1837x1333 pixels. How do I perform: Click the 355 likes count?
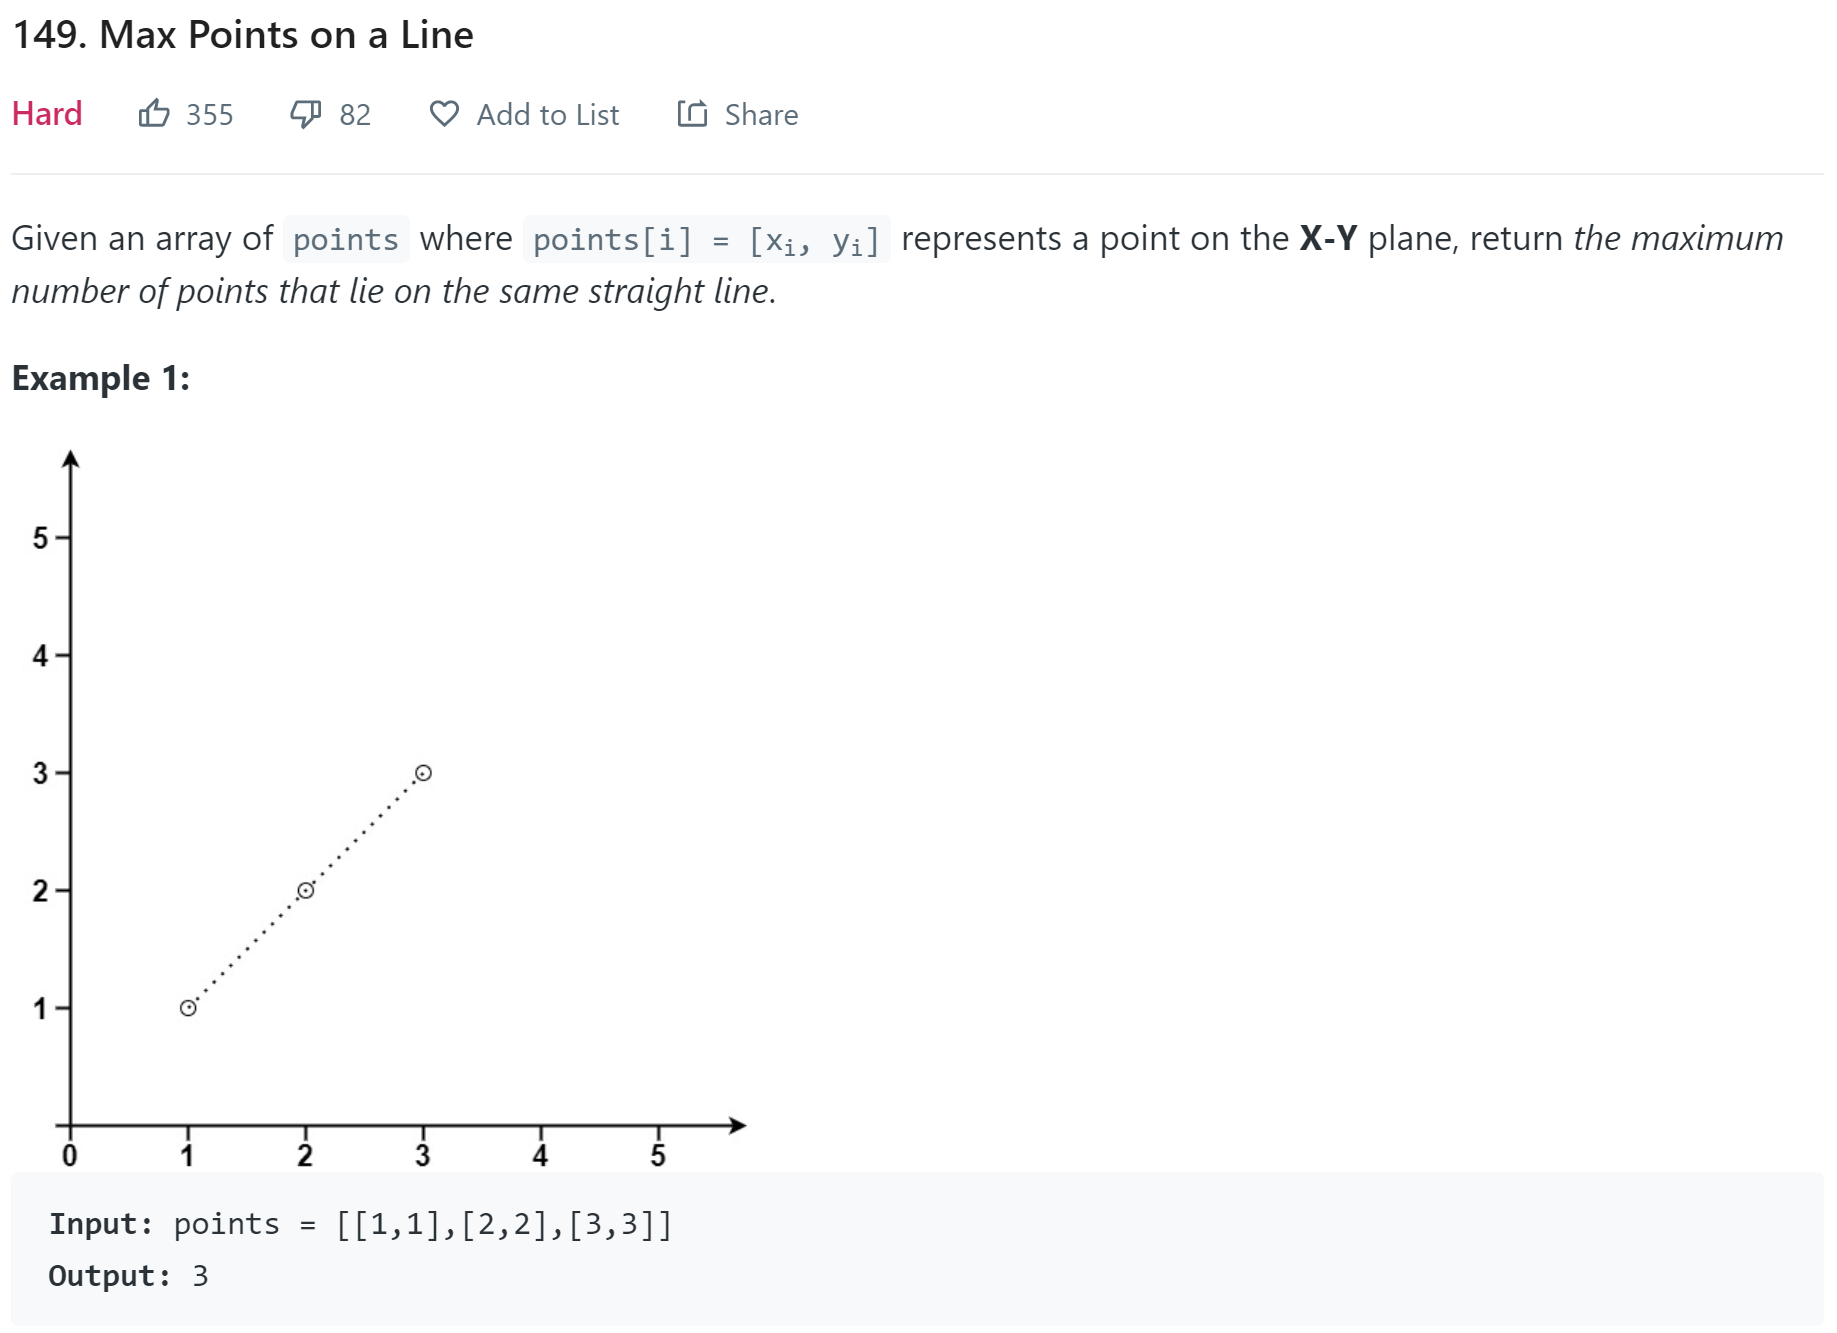pyautogui.click(x=210, y=115)
